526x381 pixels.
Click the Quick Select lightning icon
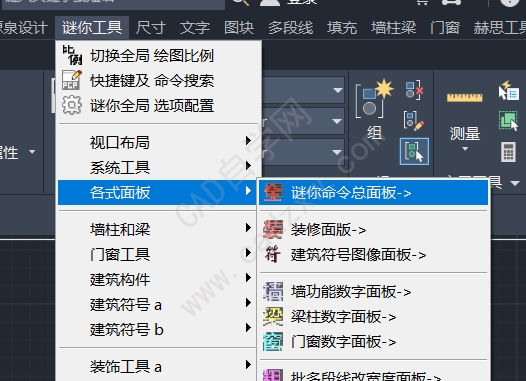[508, 90]
